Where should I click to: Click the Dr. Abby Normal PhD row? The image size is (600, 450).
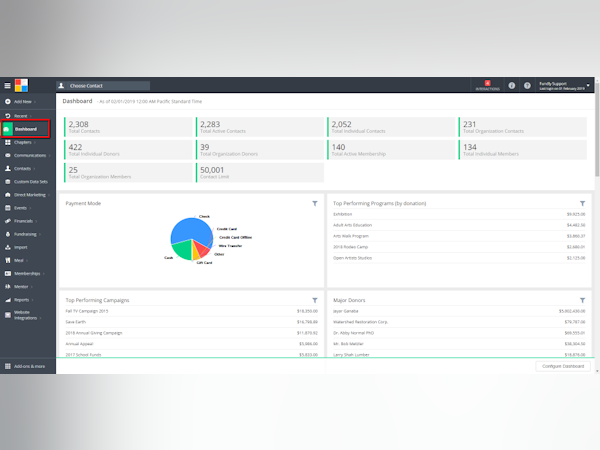[459, 333]
